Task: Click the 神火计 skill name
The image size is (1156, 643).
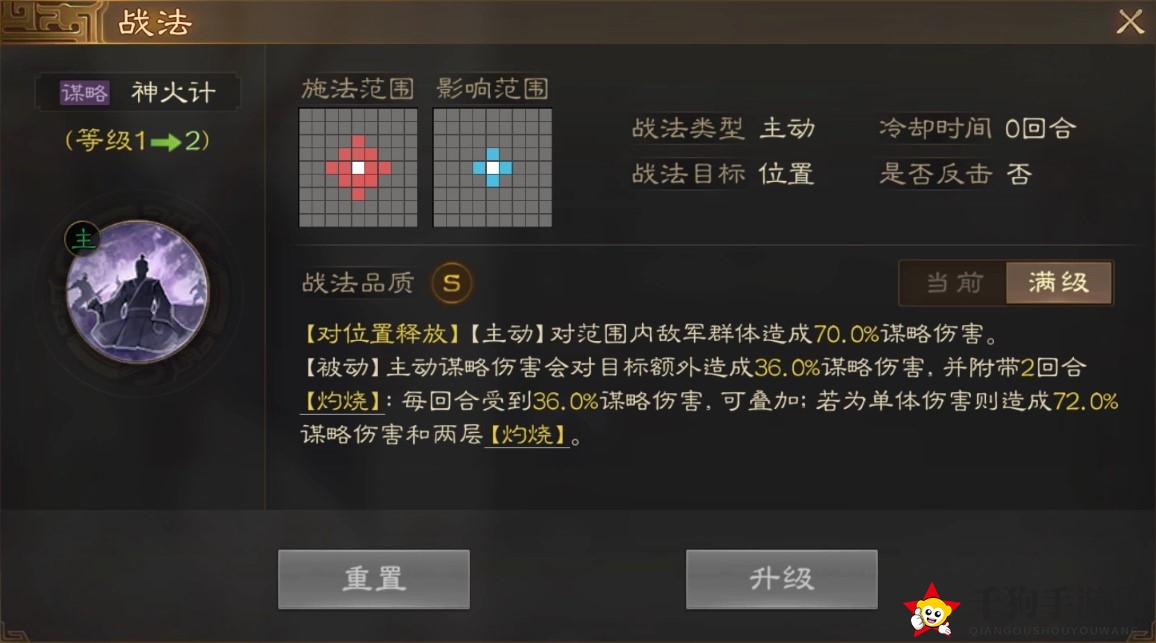Action: (x=173, y=92)
